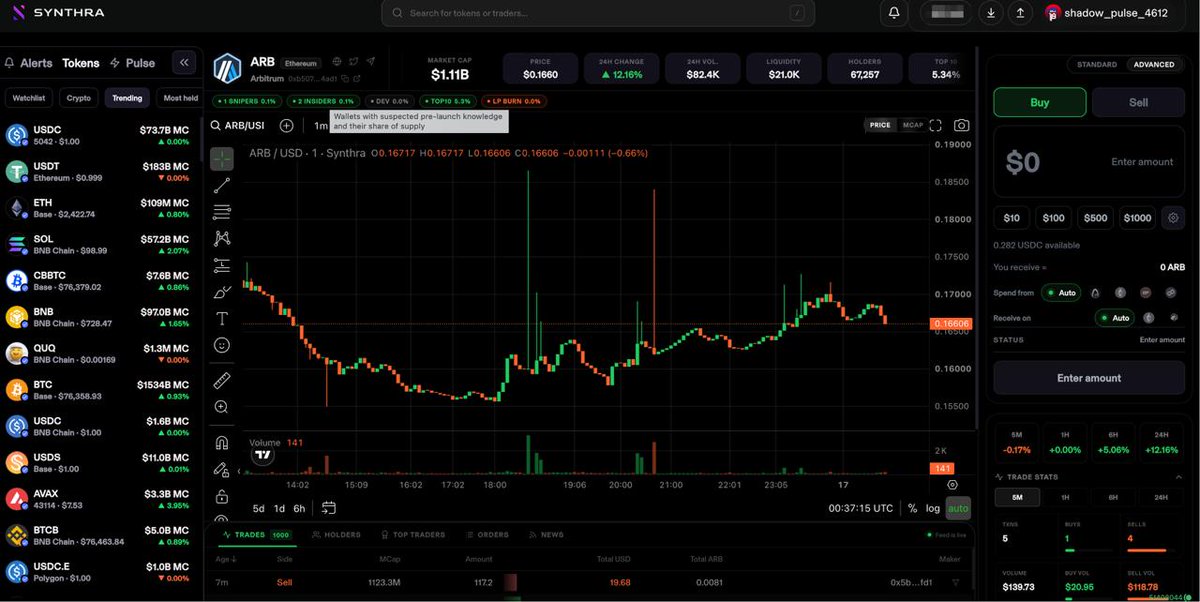Toggle percent scale on chart
This screenshot has height=602, width=1200.
point(912,508)
